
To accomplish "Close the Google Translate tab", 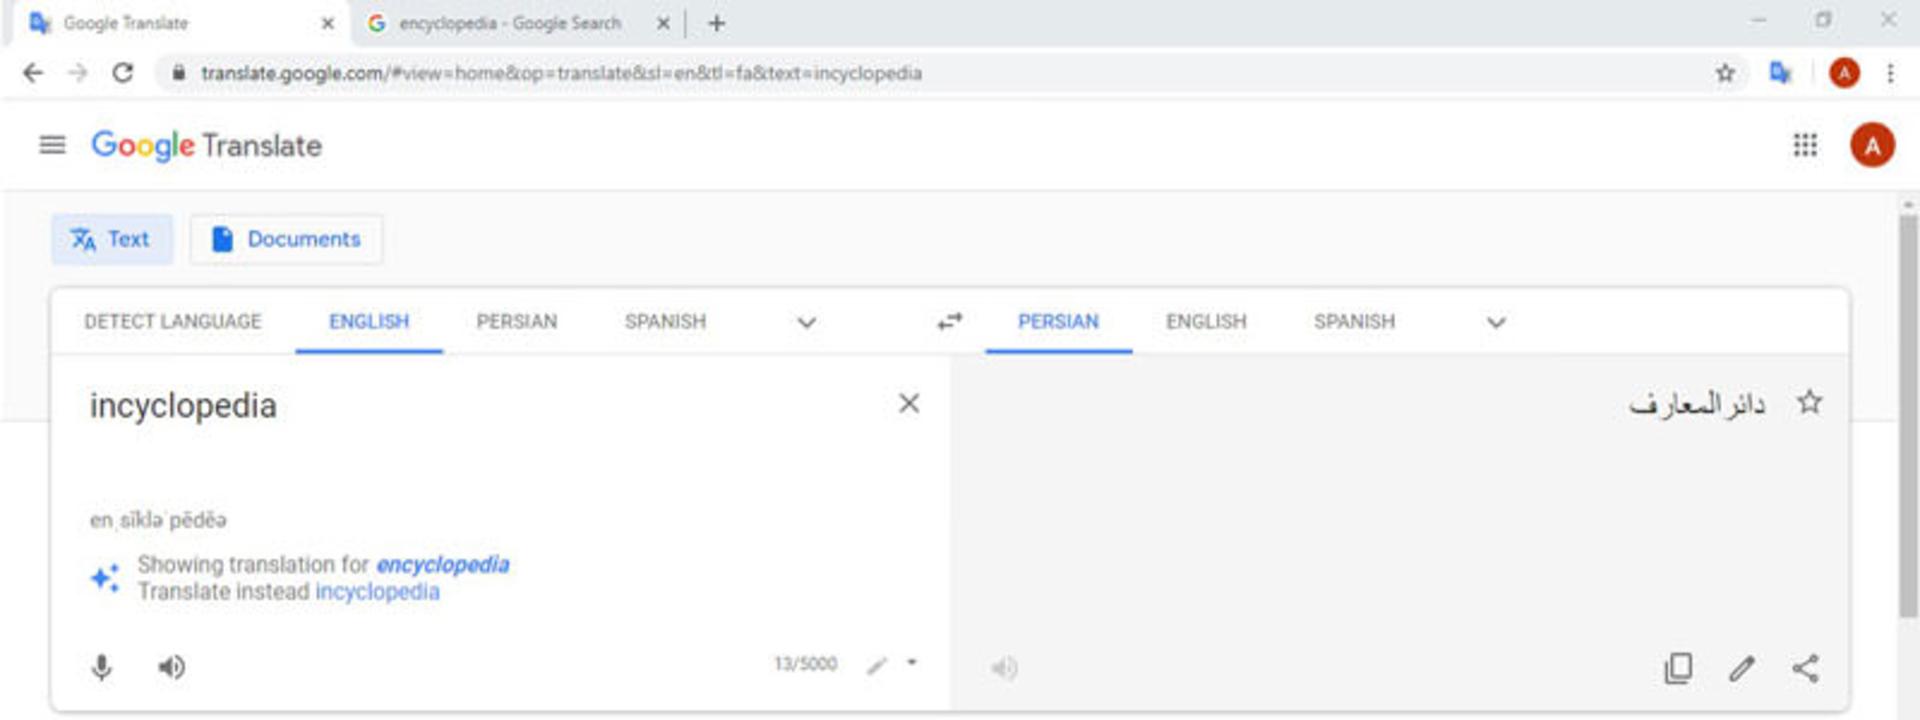I will coord(327,23).
